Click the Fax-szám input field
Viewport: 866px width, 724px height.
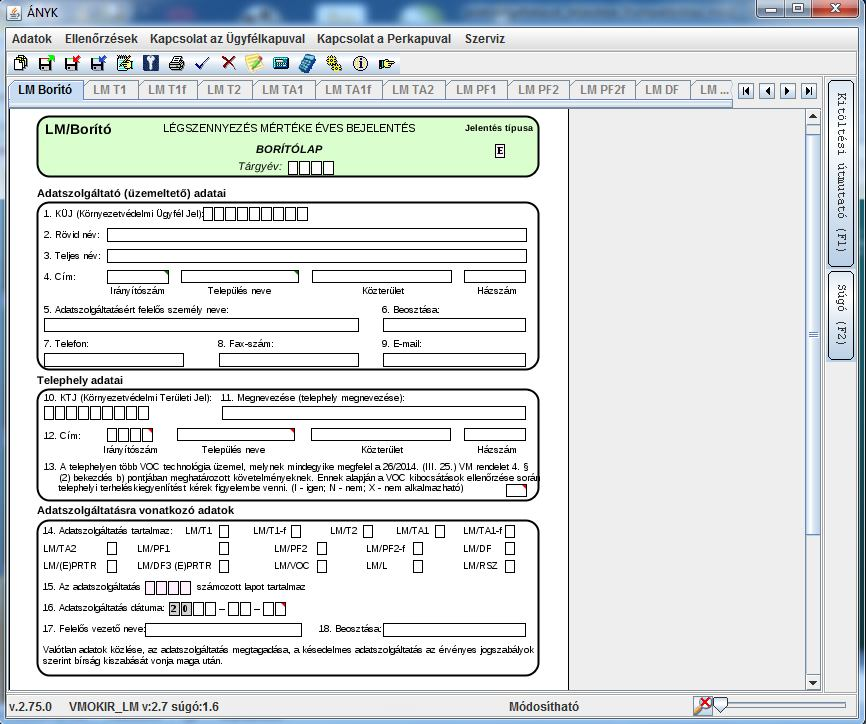289,360
